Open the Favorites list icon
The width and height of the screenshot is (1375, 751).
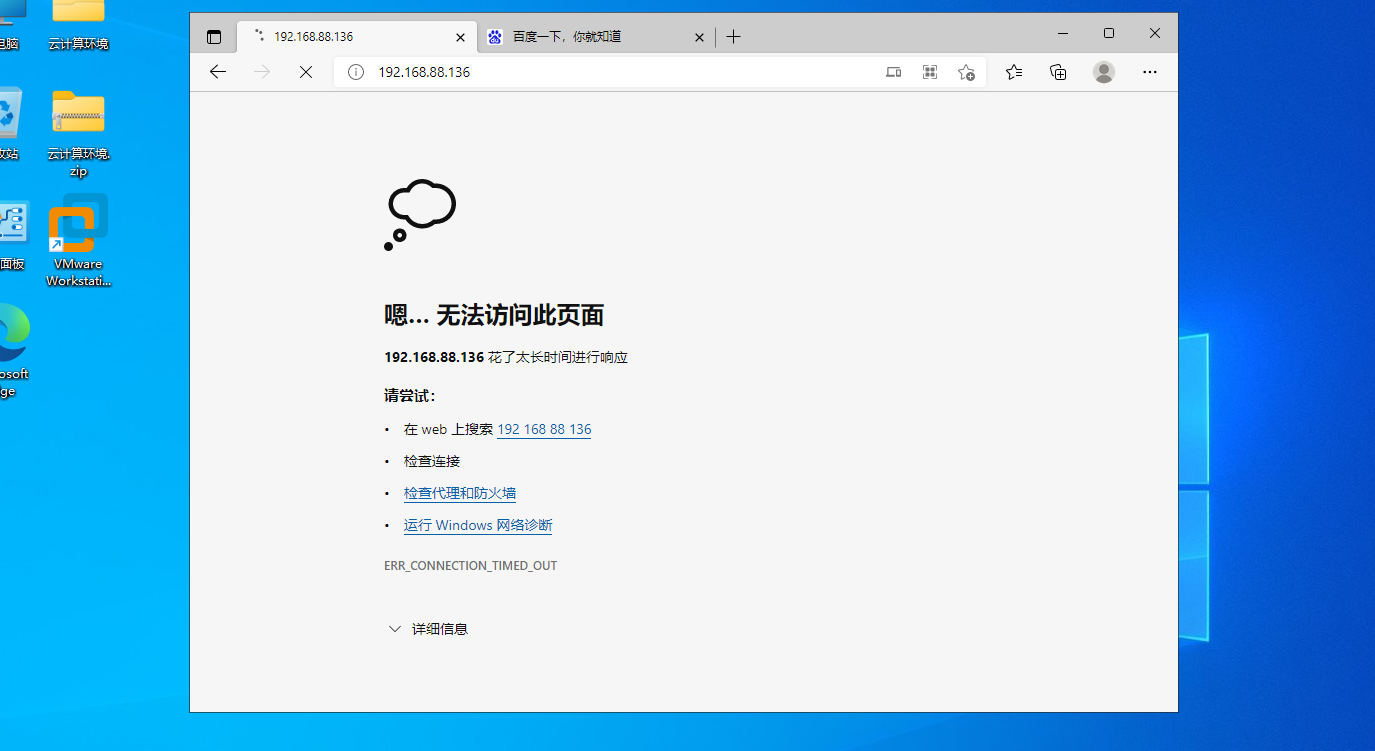pos(1014,72)
